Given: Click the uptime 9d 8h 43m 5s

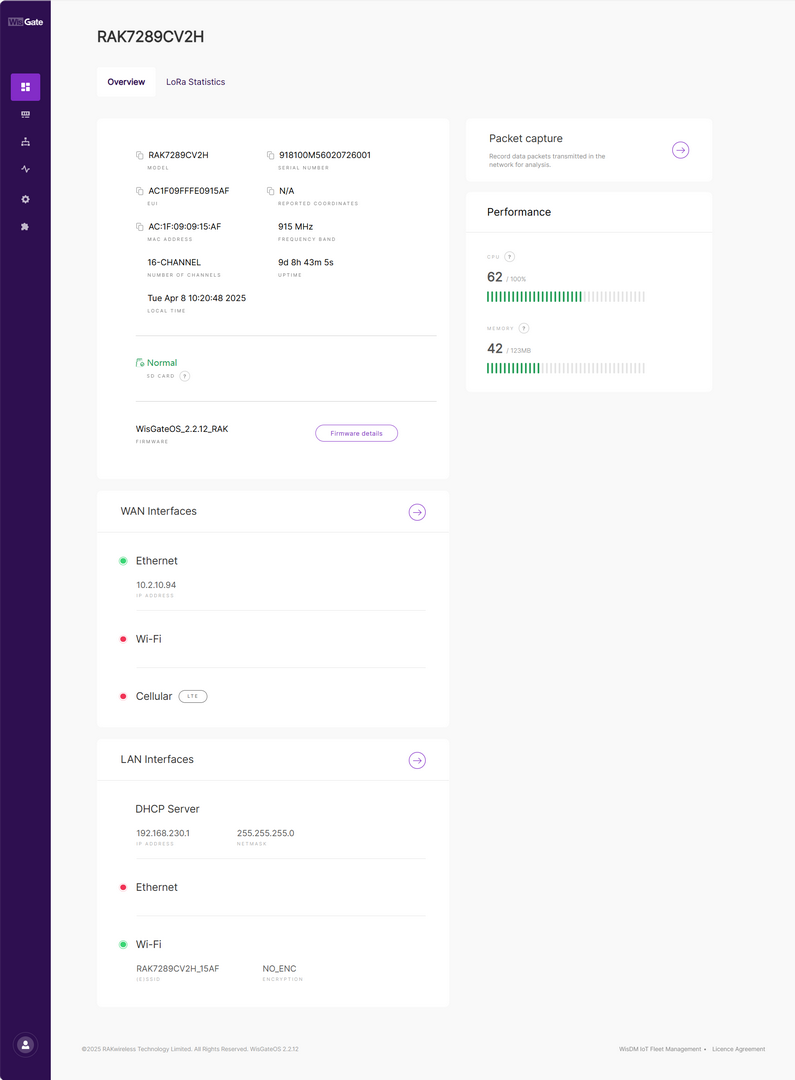Looking at the screenshot, I should coord(305,262).
